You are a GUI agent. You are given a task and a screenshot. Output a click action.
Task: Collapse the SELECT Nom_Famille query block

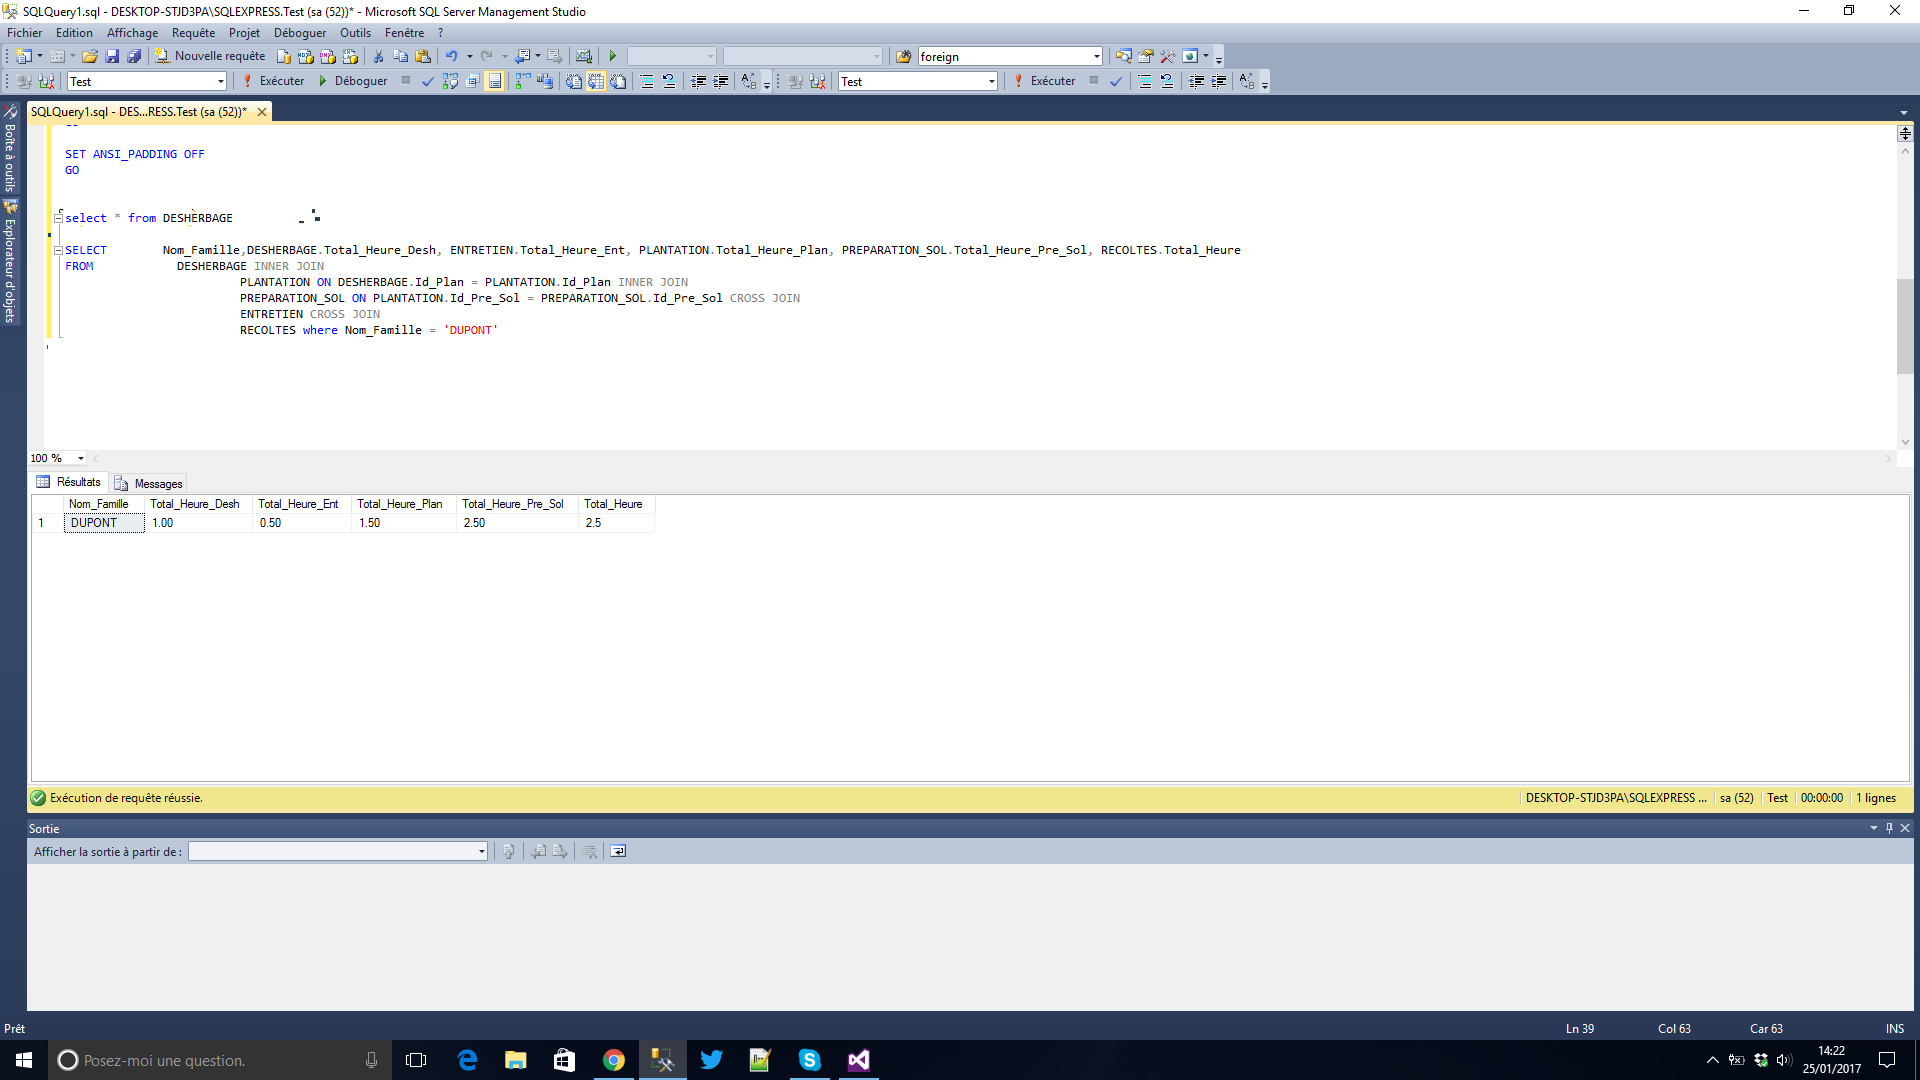[58, 250]
